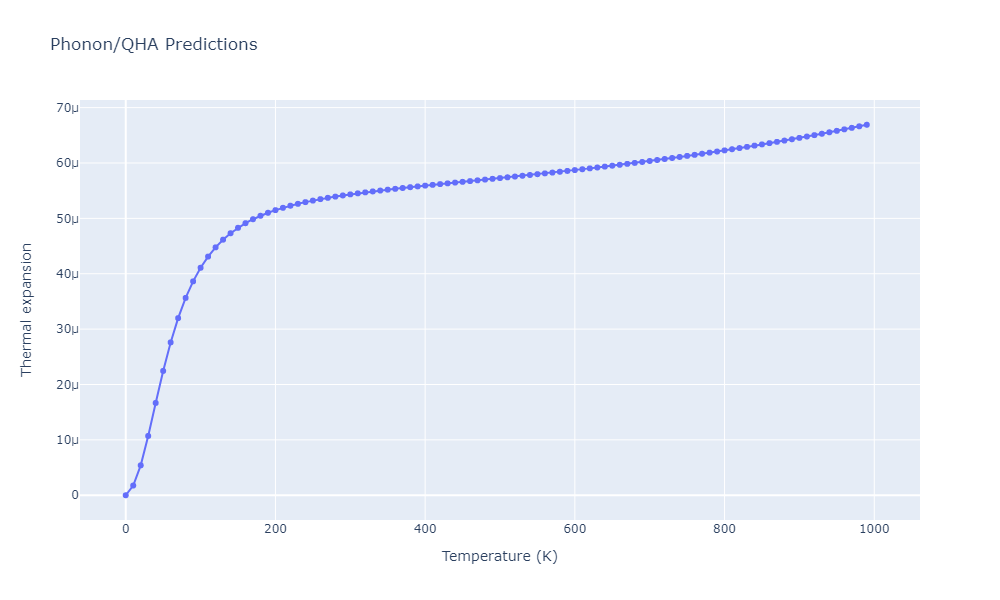Click the data point at 50 K
The width and height of the screenshot is (1000, 600).
[x=163, y=371]
